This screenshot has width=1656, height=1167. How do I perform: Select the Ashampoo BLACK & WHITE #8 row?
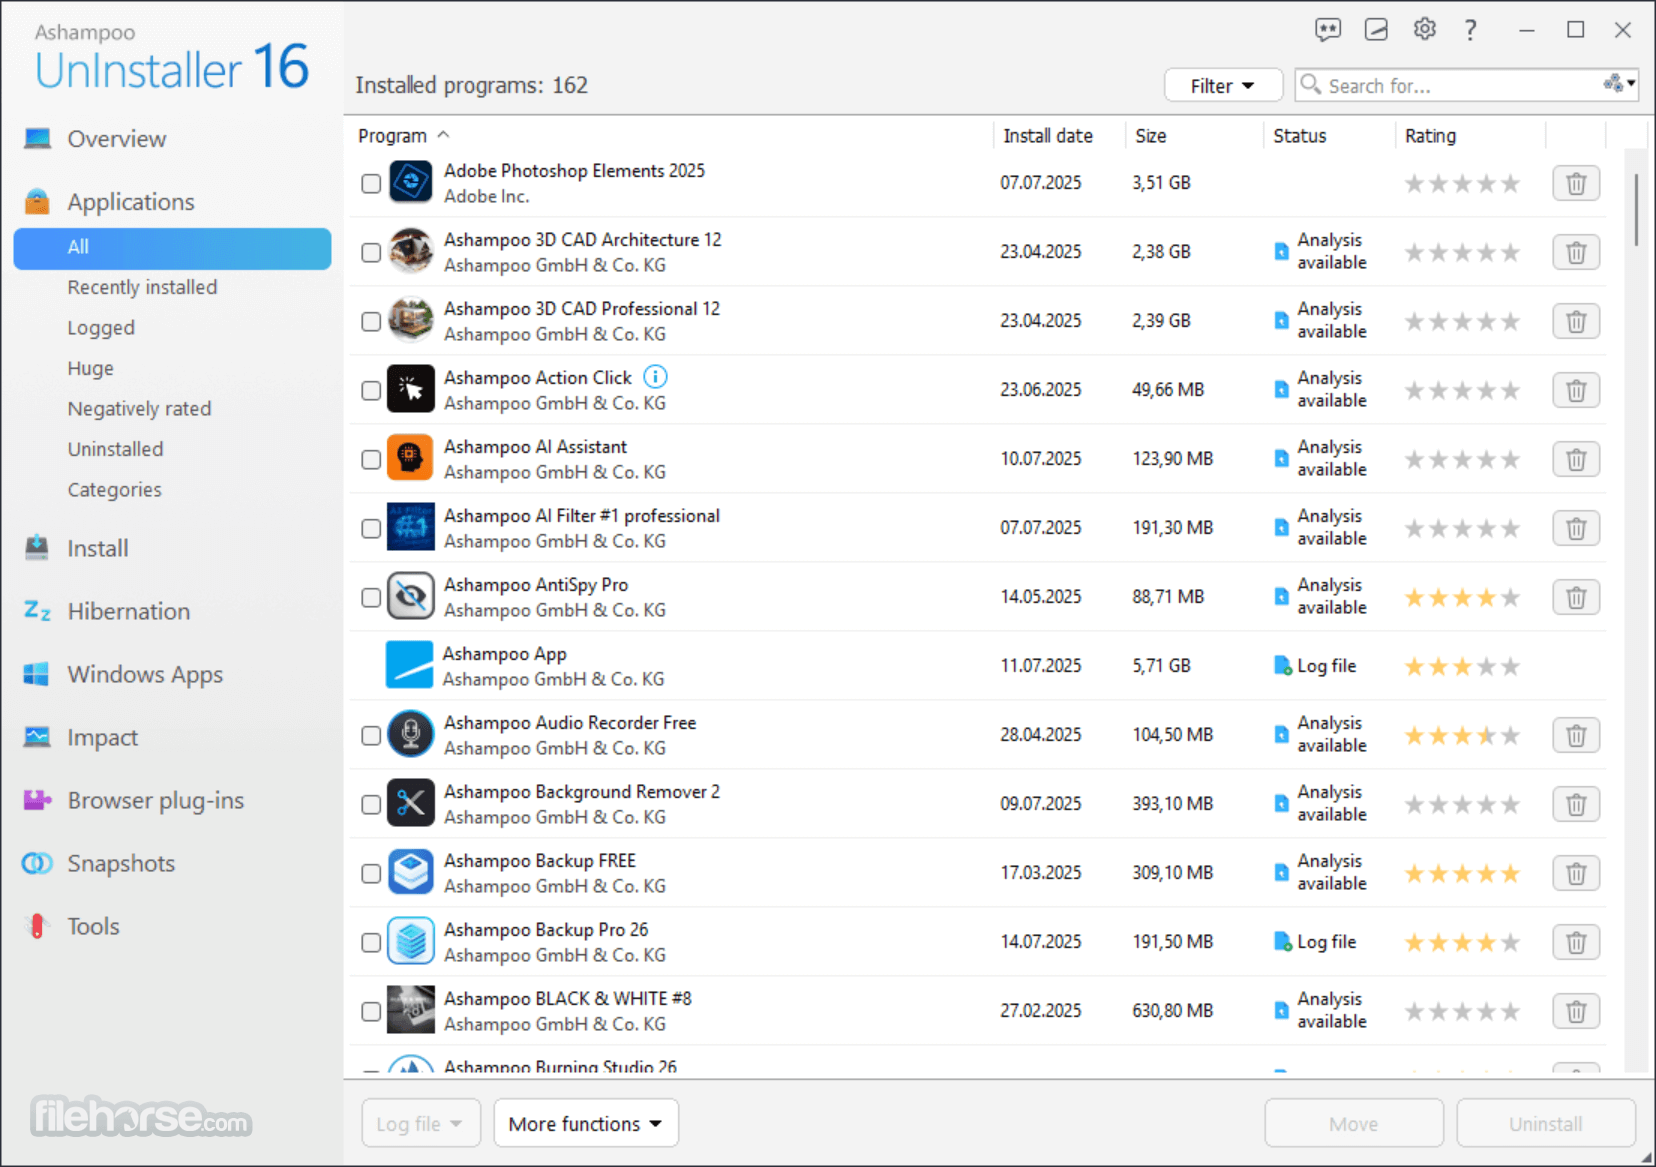pos(976,1011)
